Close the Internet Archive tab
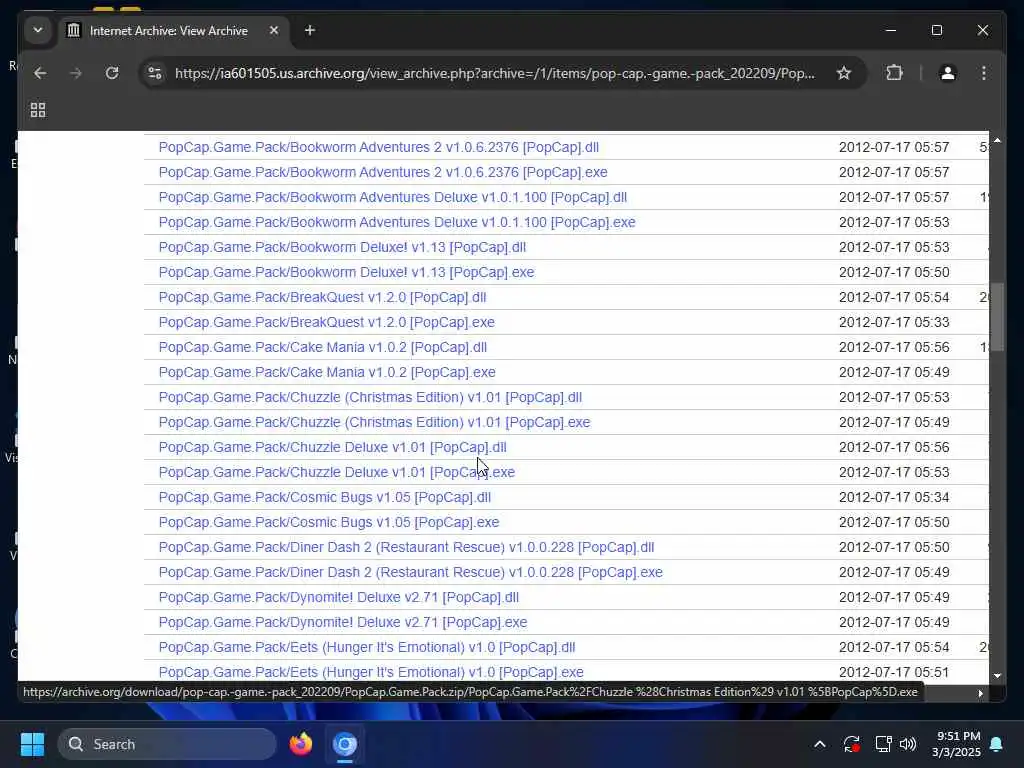The width and height of the screenshot is (1024, 768). pos(274,31)
